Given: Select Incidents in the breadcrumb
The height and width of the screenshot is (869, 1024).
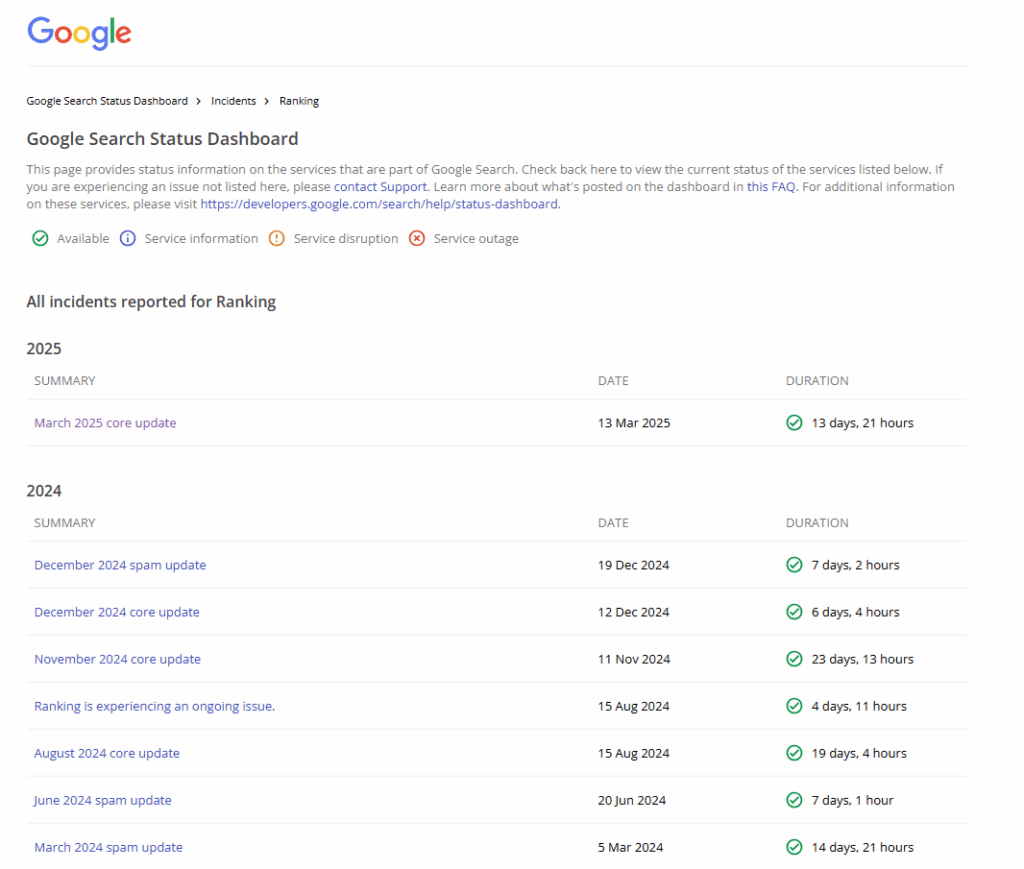Looking at the screenshot, I should click(x=233, y=101).
